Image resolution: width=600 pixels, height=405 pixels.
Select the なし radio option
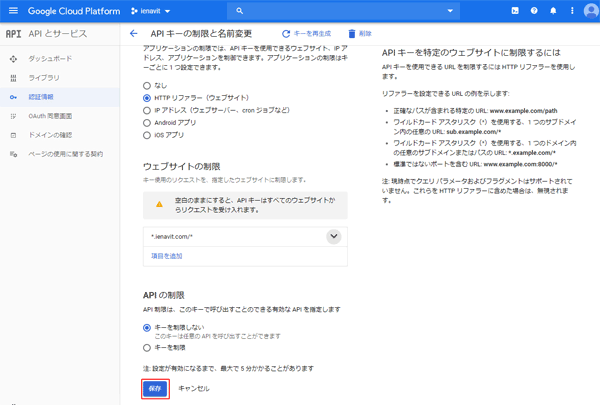[x=147, y=85]
